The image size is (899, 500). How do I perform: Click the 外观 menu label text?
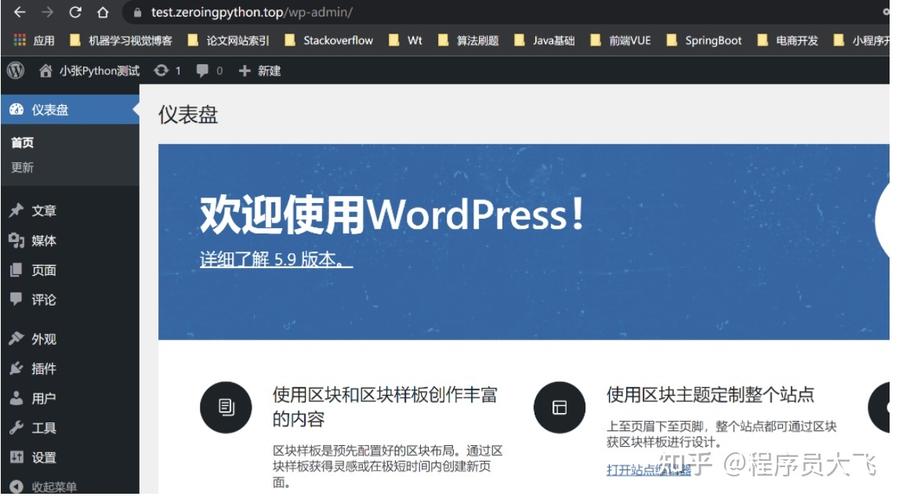click(44, 339)
